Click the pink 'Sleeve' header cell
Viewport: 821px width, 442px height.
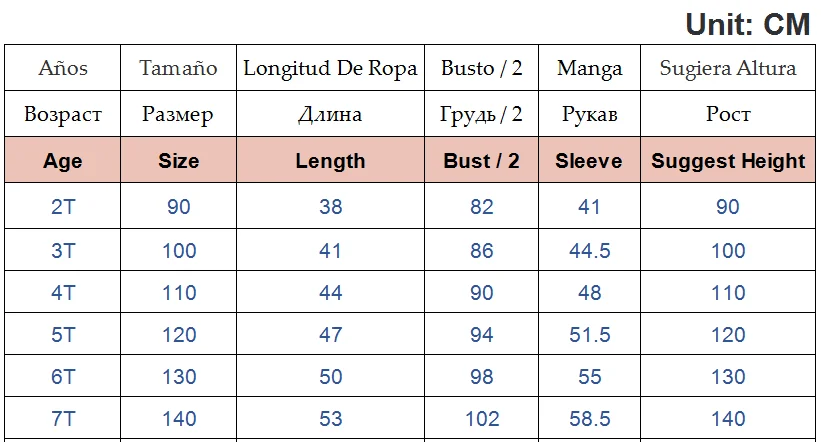589,161
